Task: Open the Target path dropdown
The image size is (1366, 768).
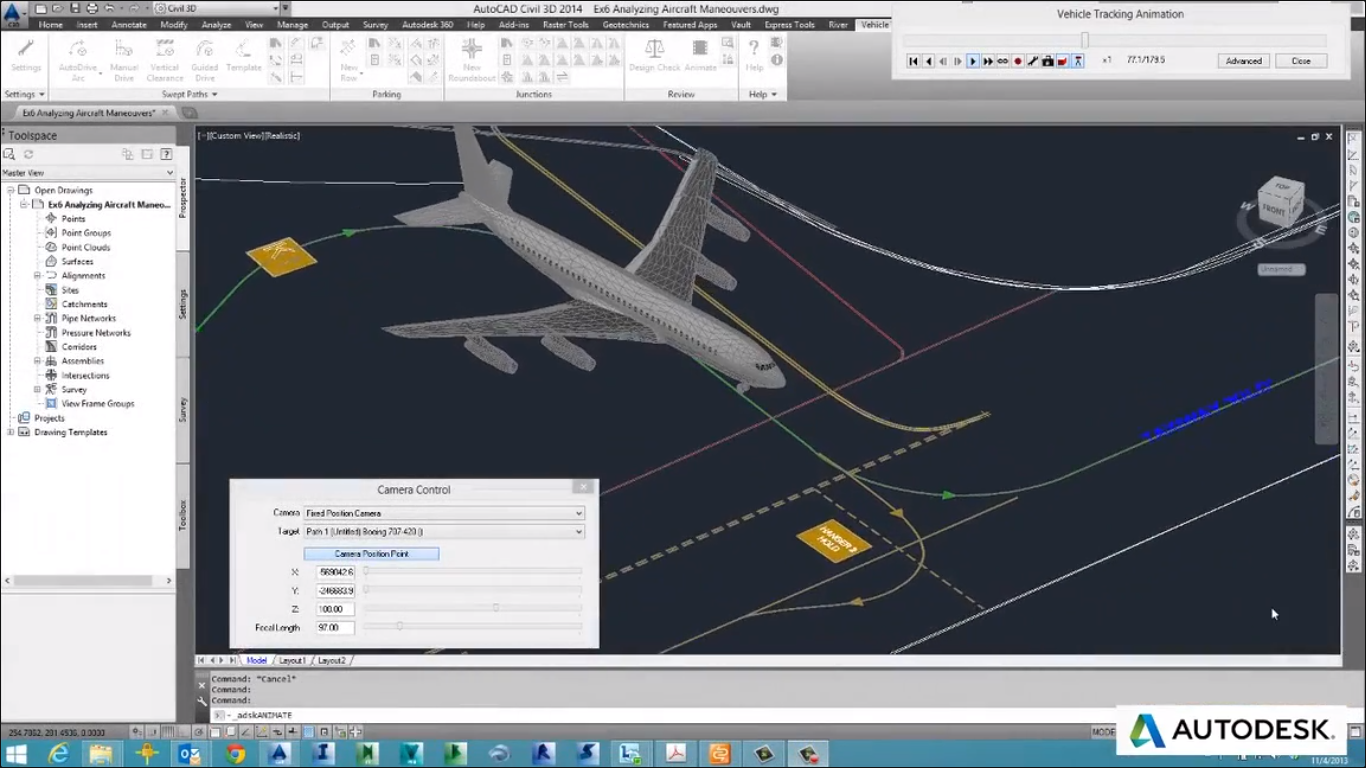Action: pos(444,532)
